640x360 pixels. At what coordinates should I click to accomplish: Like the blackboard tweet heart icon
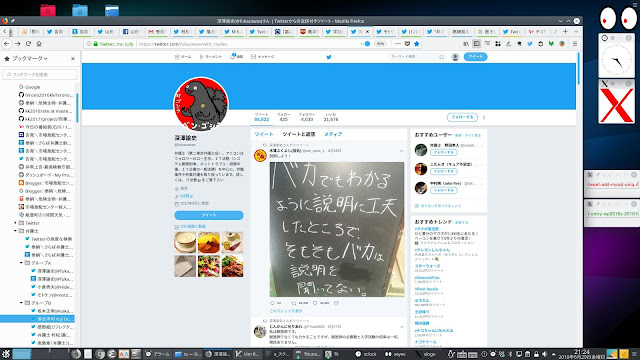315,303
